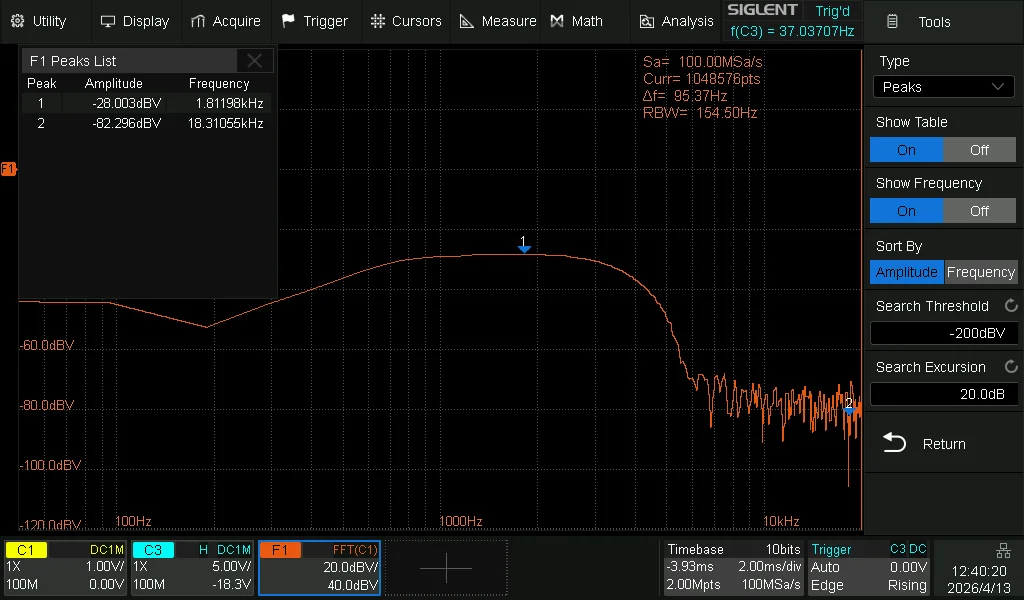Screen dimensions: 1024x600
Task: Open the Cursors menu
Action: pos(405,21)
